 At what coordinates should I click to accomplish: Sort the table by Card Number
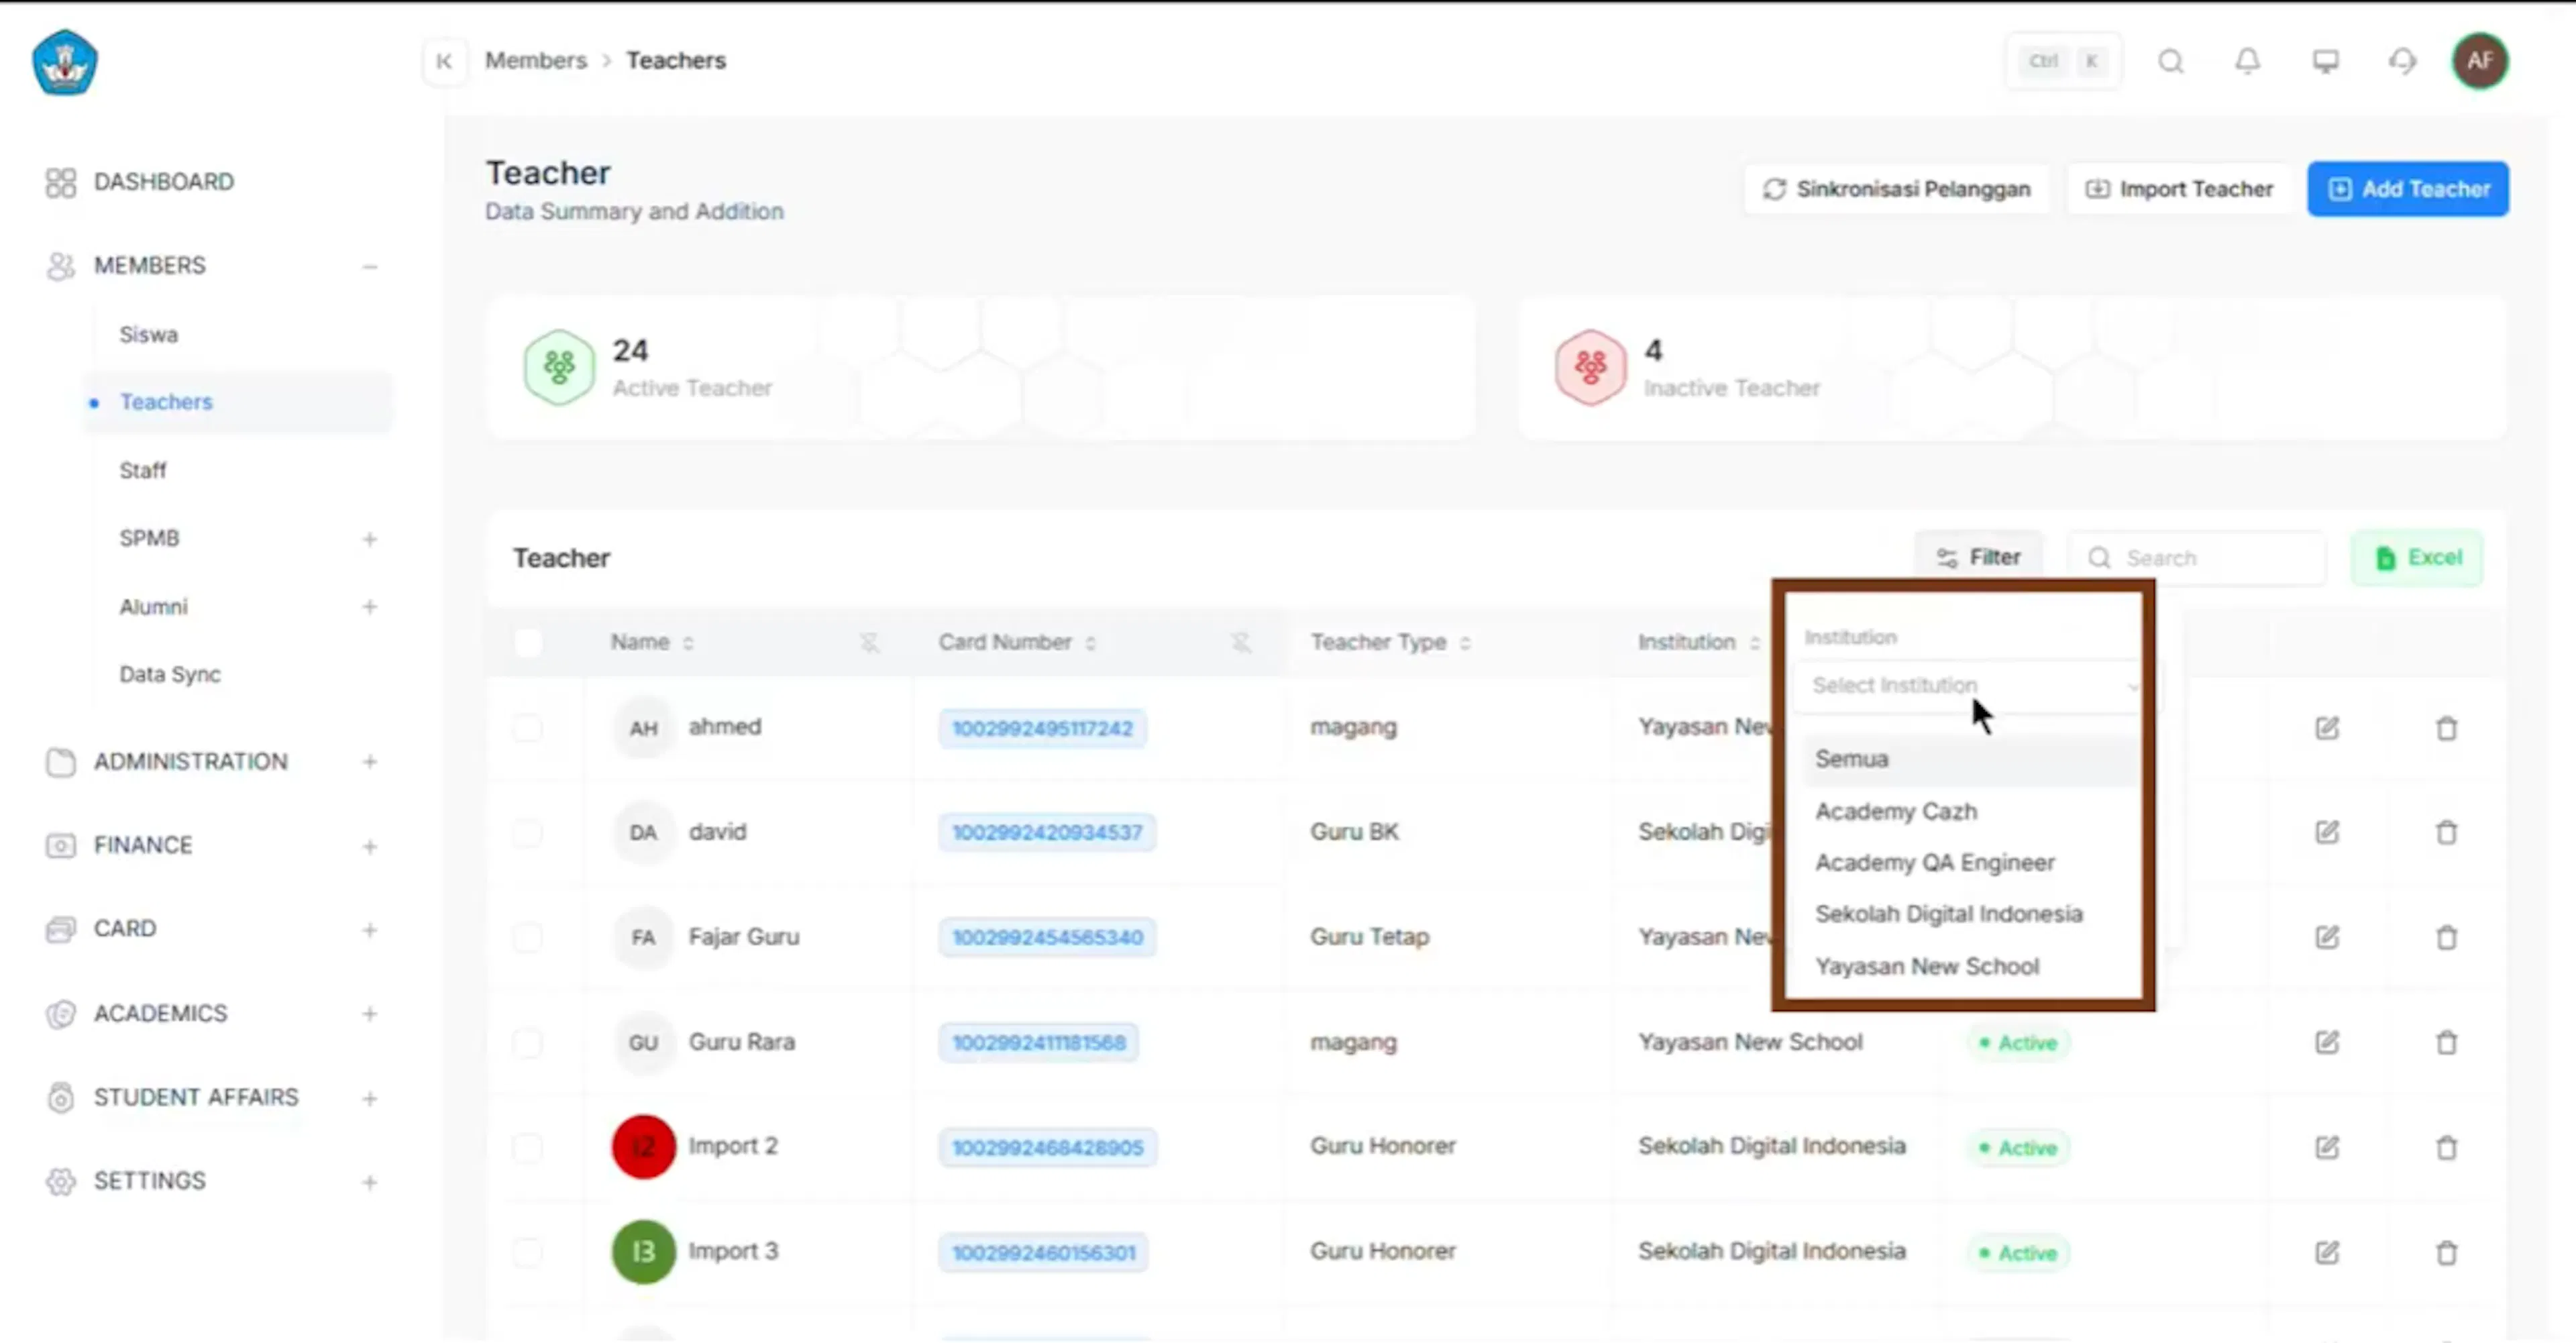[1090, 643]
